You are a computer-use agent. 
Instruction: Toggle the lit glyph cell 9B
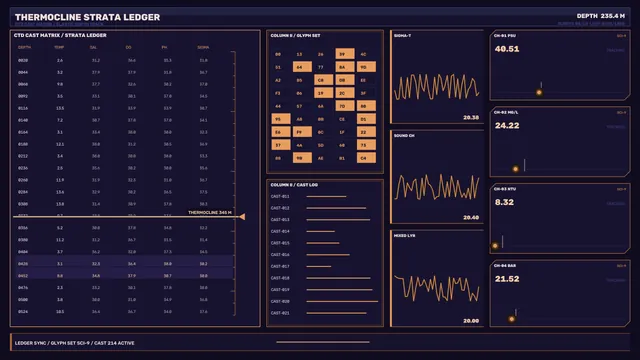click(x=302, y=158)
